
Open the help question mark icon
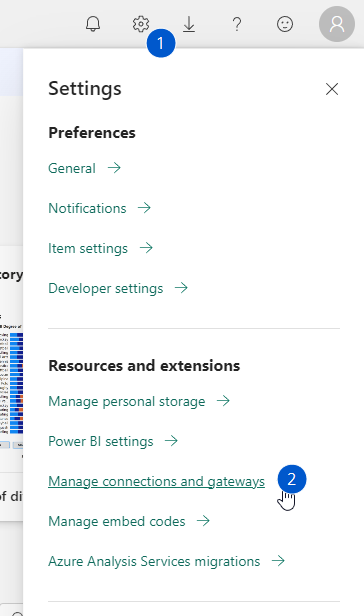(x=237, y=24)
